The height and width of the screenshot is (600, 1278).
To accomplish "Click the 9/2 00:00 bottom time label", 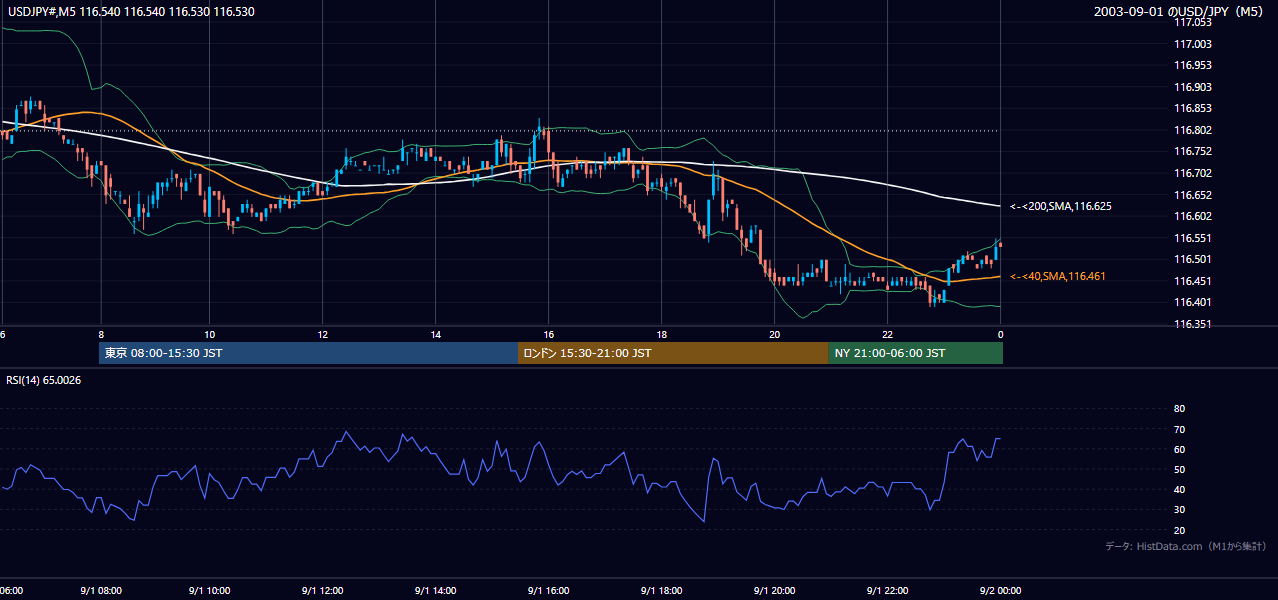I will click(1000, 591).
